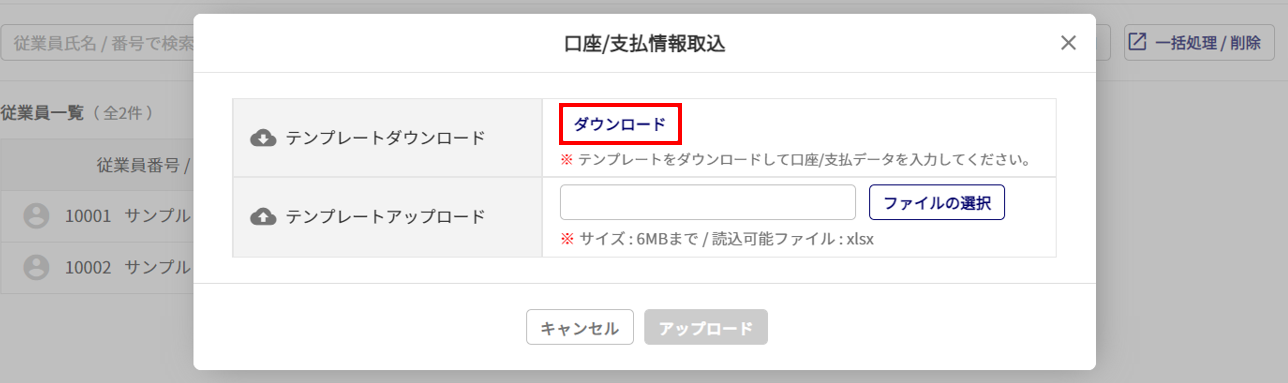Image resolution: width=1288 pixels, height=383 pixels.
Task: Select employee row 10002 サンプル
Action: pos(97,267)
